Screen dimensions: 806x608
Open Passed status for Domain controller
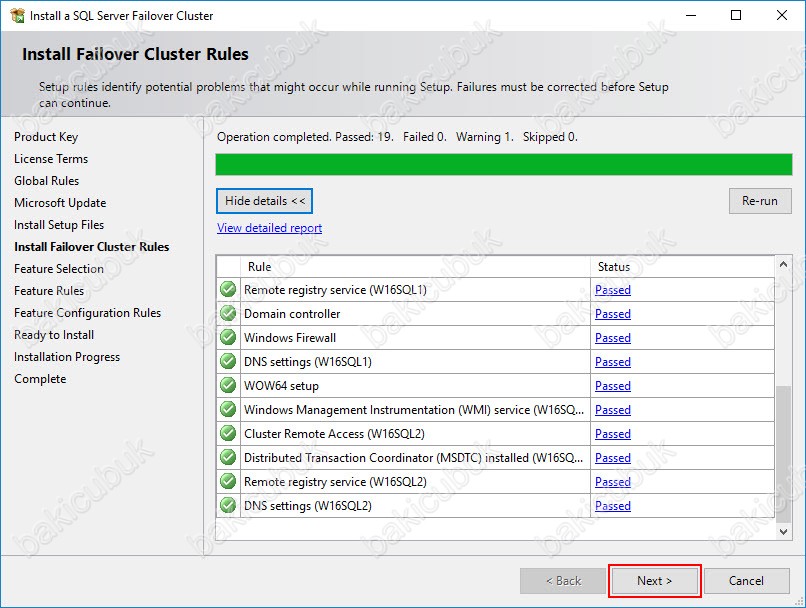[613, 314]
